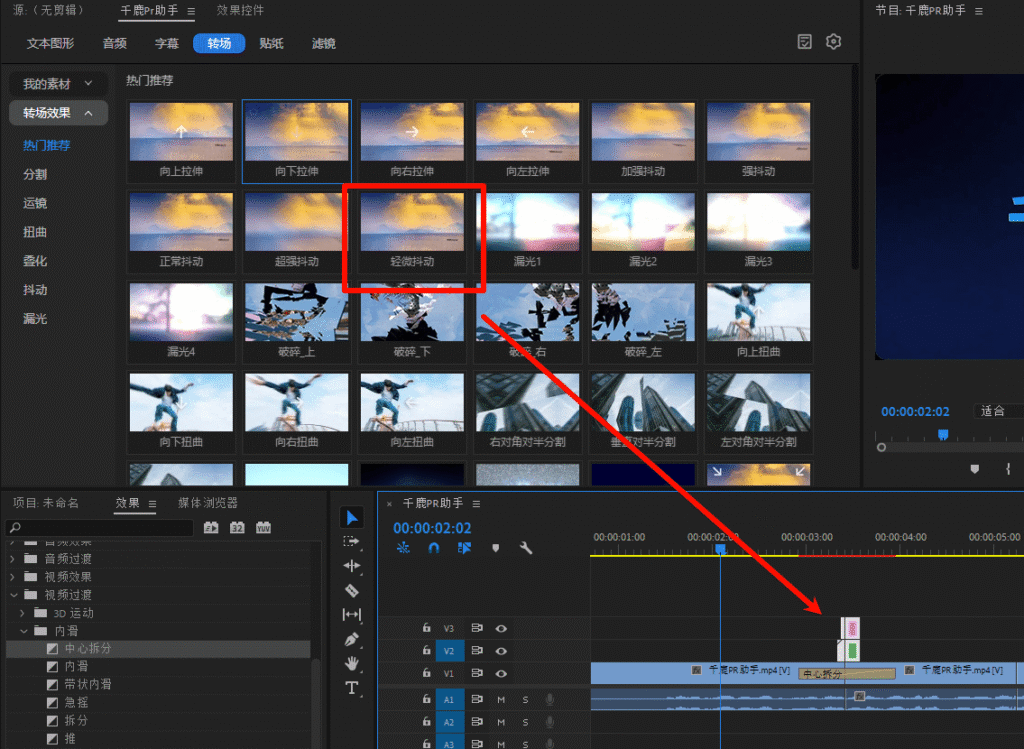The image size is (1024, 749).
Task: Activate the Ripple Edit tool
Action: coord(351,566)
